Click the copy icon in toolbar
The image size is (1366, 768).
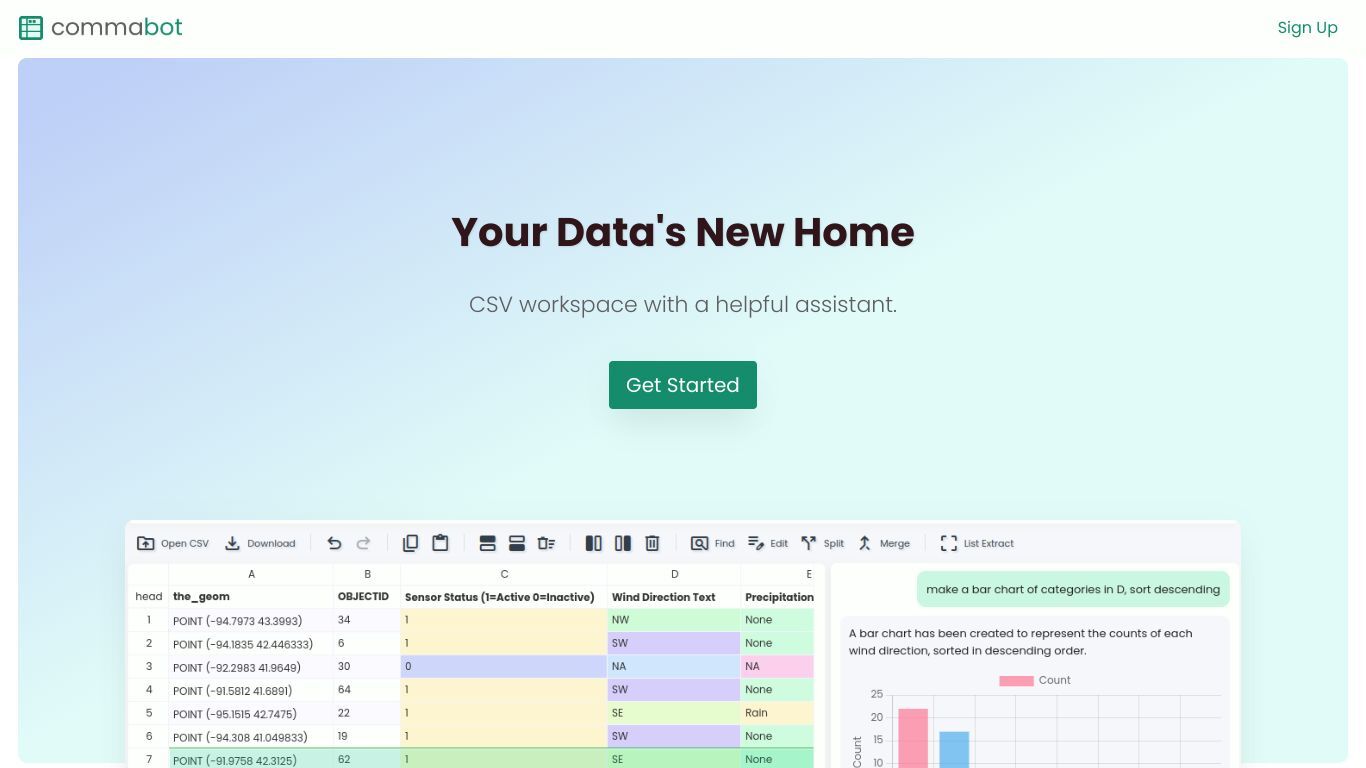pos(410,543)
